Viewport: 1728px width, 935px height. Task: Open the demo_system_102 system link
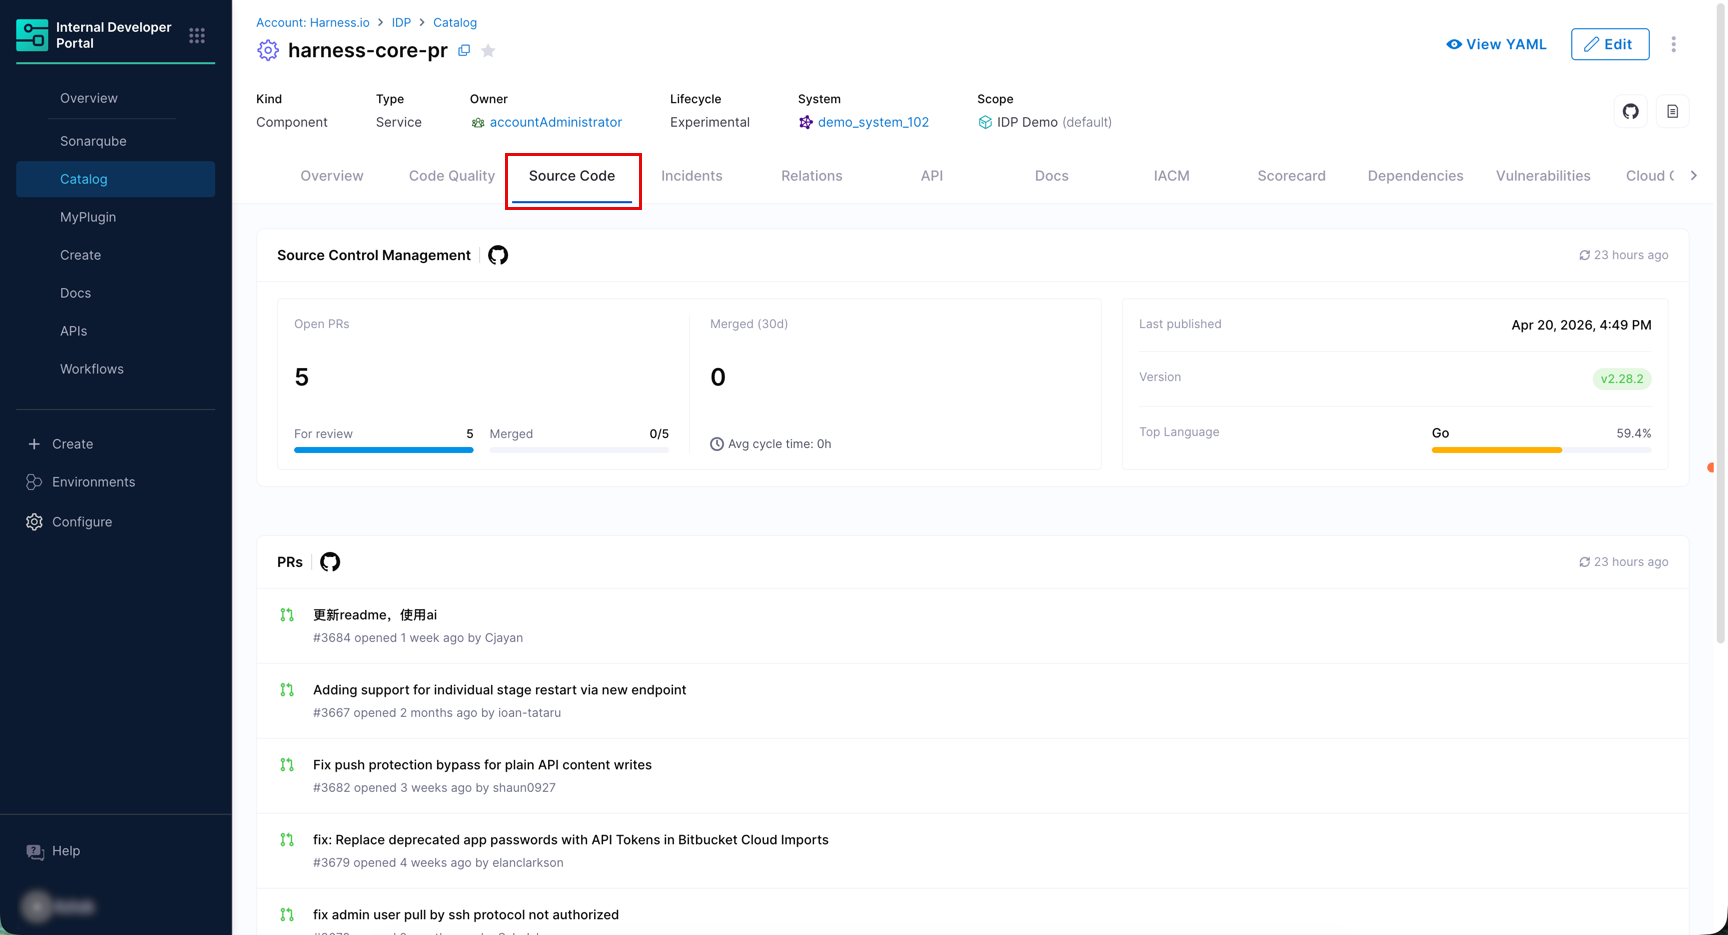pyautogui.click(x=873, y=122)
